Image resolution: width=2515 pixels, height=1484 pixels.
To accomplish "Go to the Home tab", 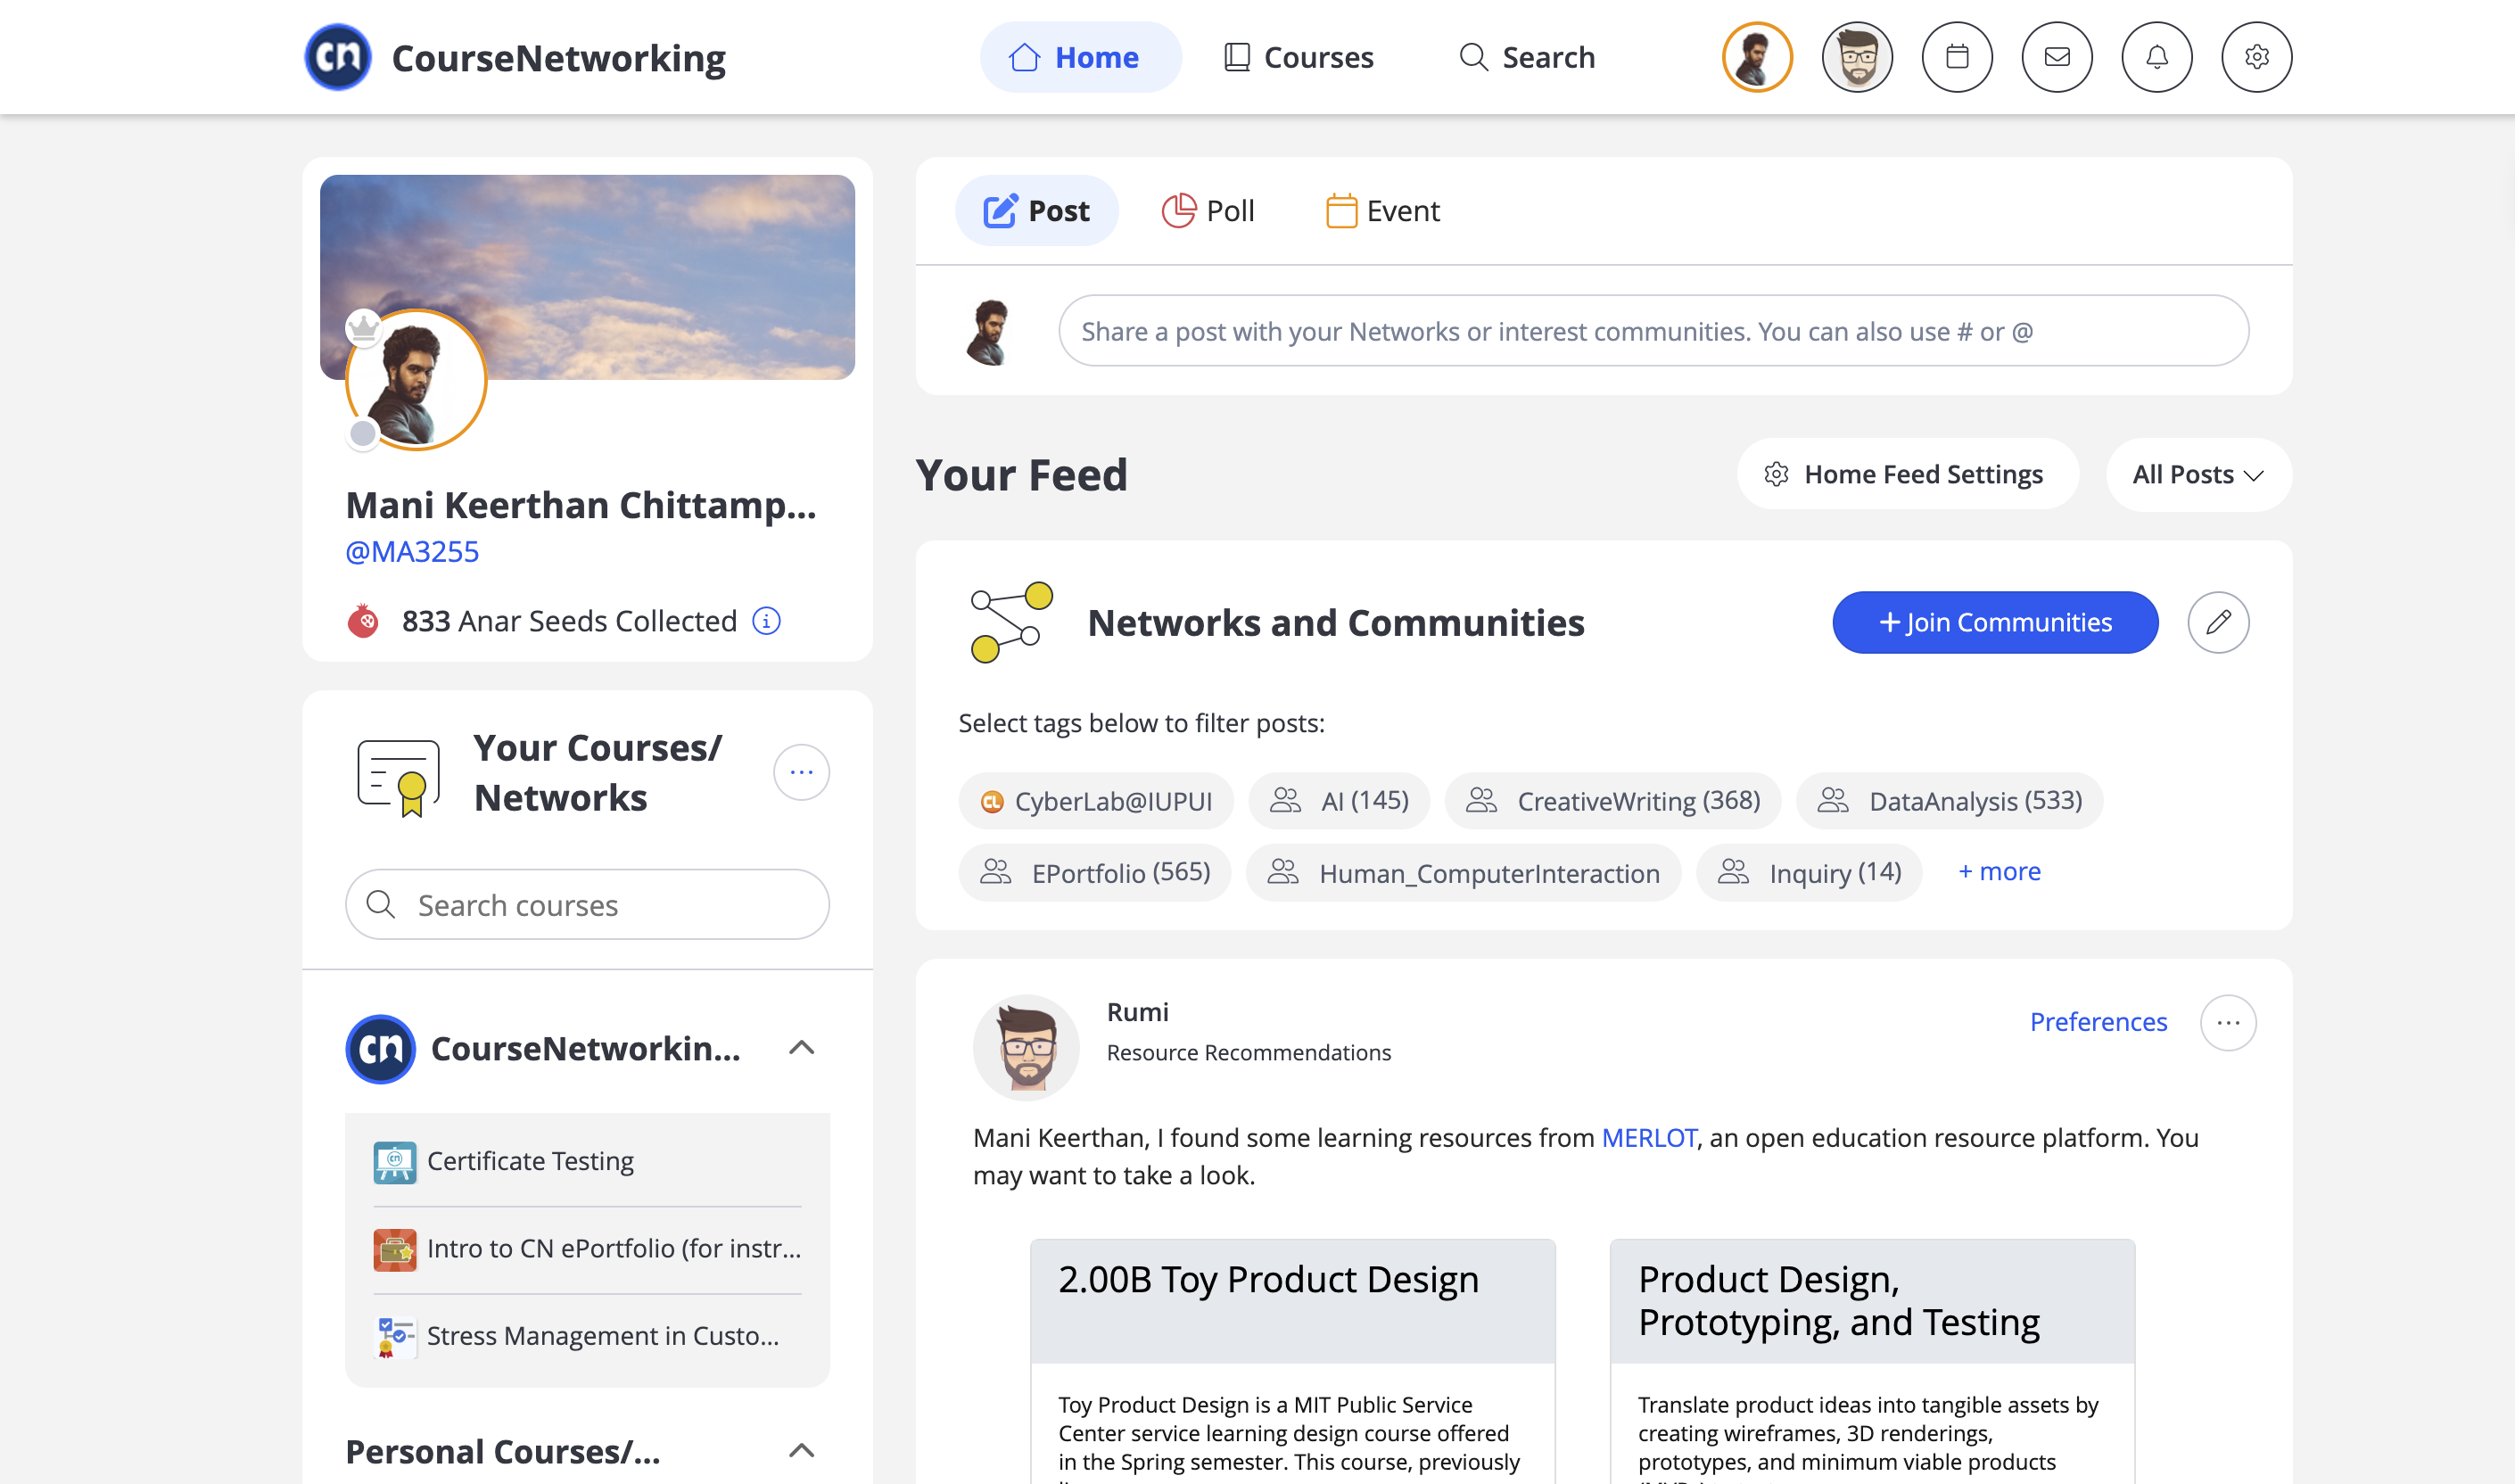I will 1080,57.
